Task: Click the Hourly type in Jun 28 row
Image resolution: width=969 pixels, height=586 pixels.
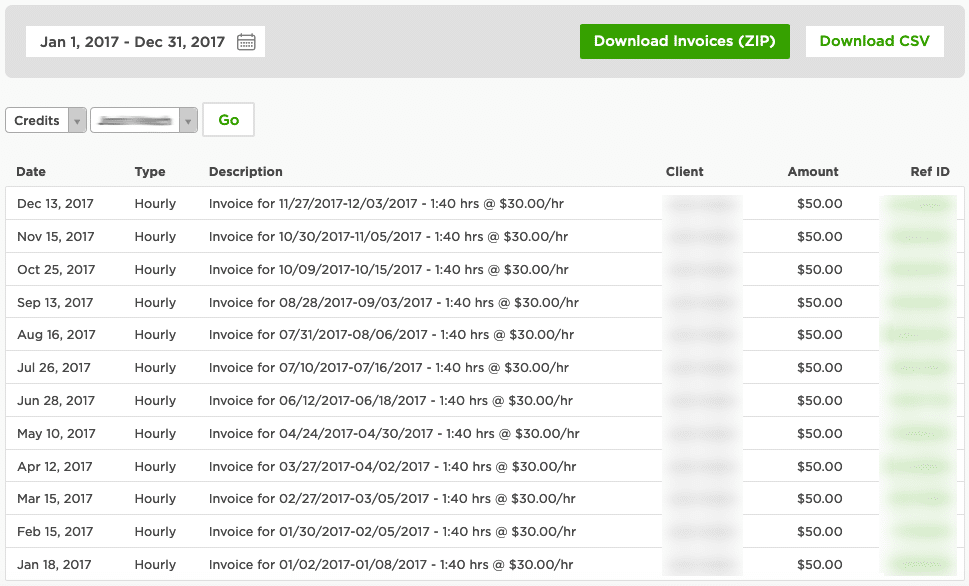Action: point(155,401)
